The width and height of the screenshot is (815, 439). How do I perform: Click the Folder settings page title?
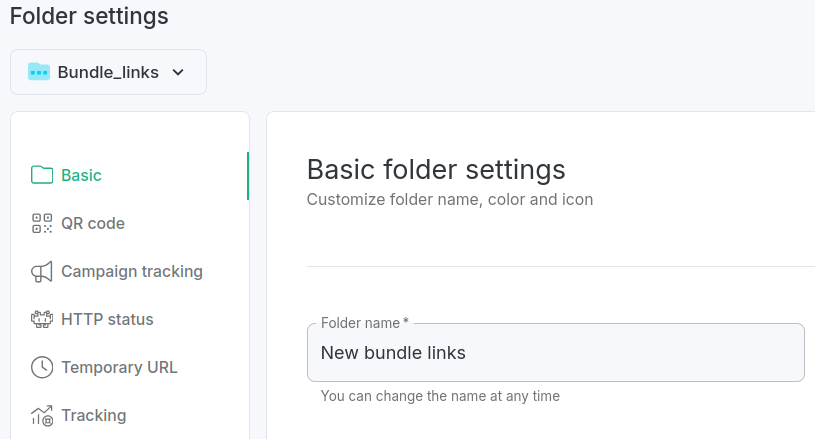coord(89,17)
